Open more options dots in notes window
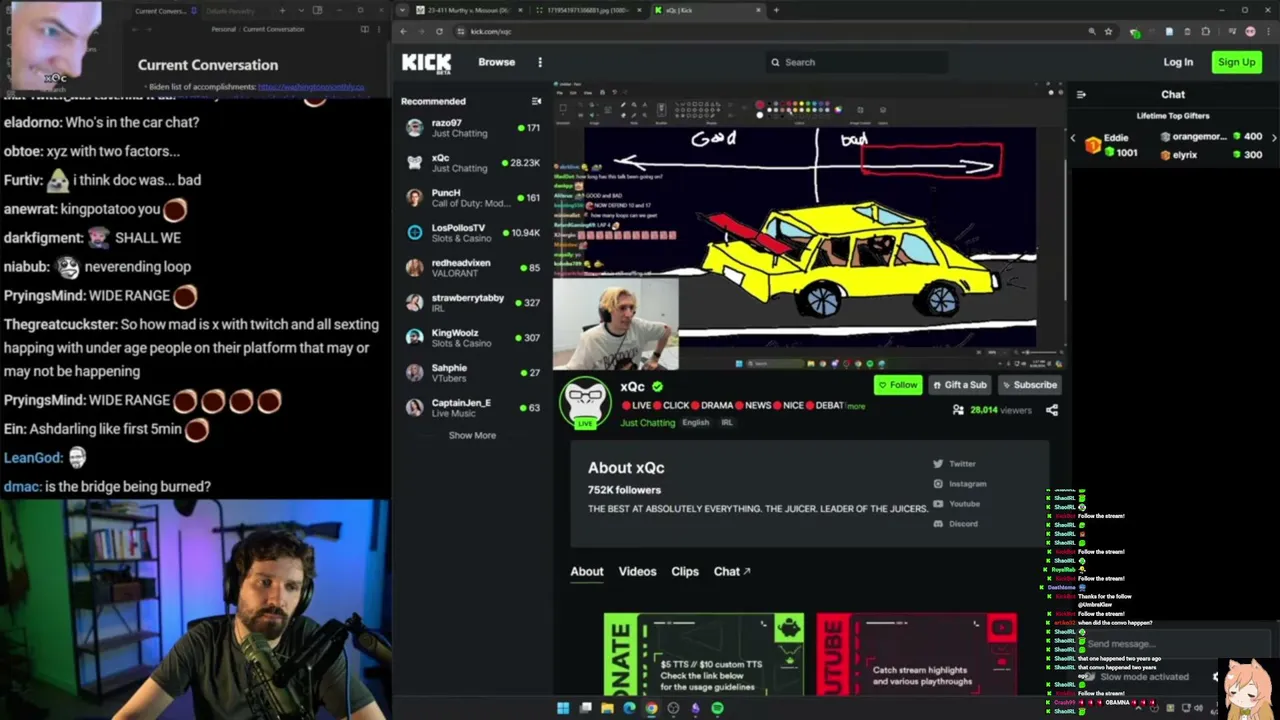Image resolution: width=1280 pixels, height=720 pixels. (x=380, y=29)
